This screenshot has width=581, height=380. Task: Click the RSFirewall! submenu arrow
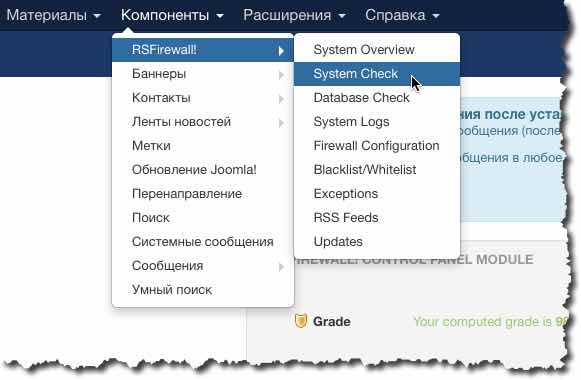[x=281, y=51]
